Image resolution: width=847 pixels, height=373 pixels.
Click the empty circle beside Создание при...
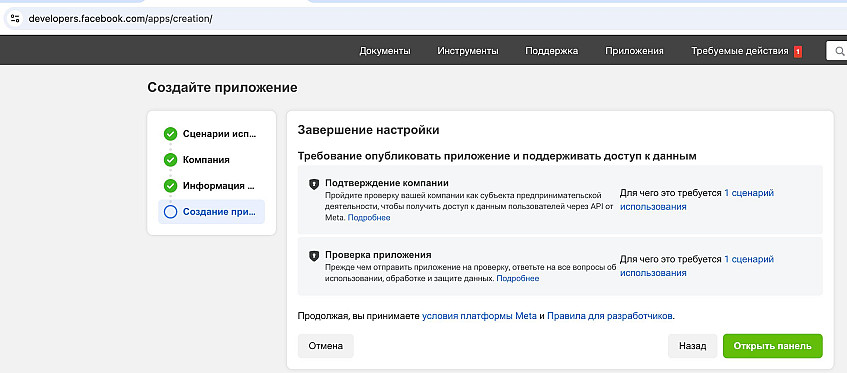point(170,212)
